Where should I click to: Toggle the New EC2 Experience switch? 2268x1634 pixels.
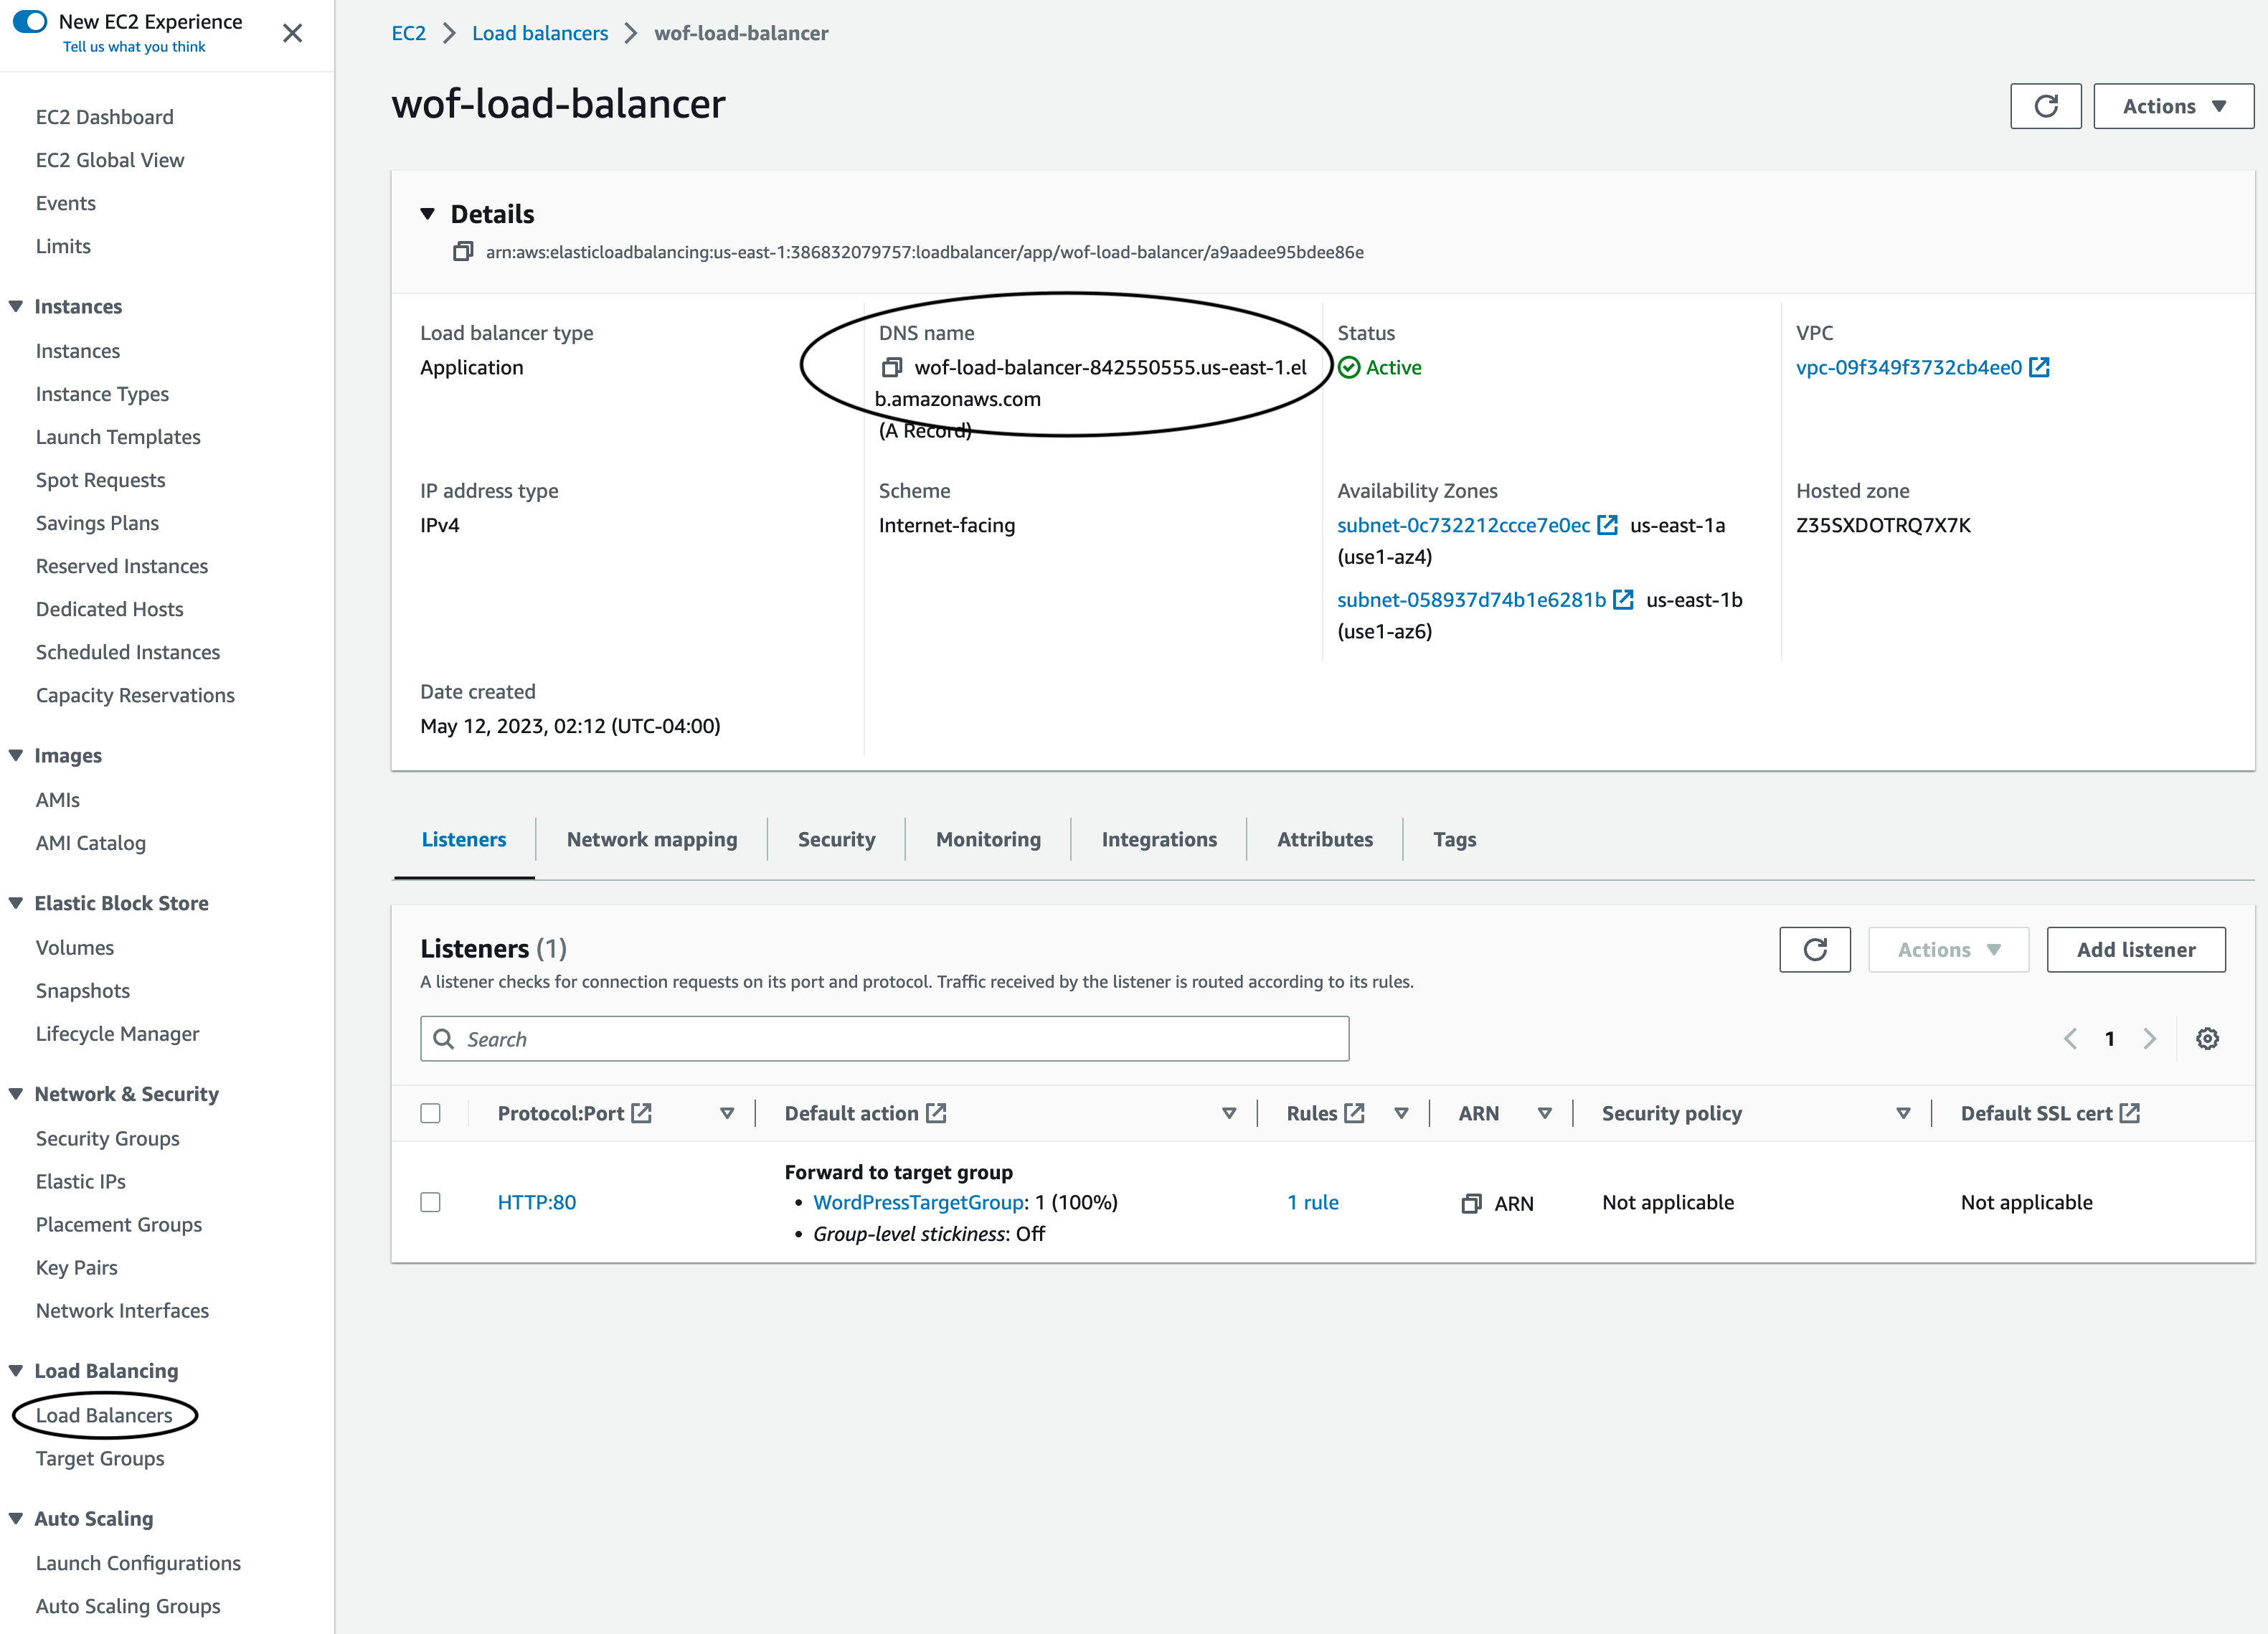click(x=30, y=21)
